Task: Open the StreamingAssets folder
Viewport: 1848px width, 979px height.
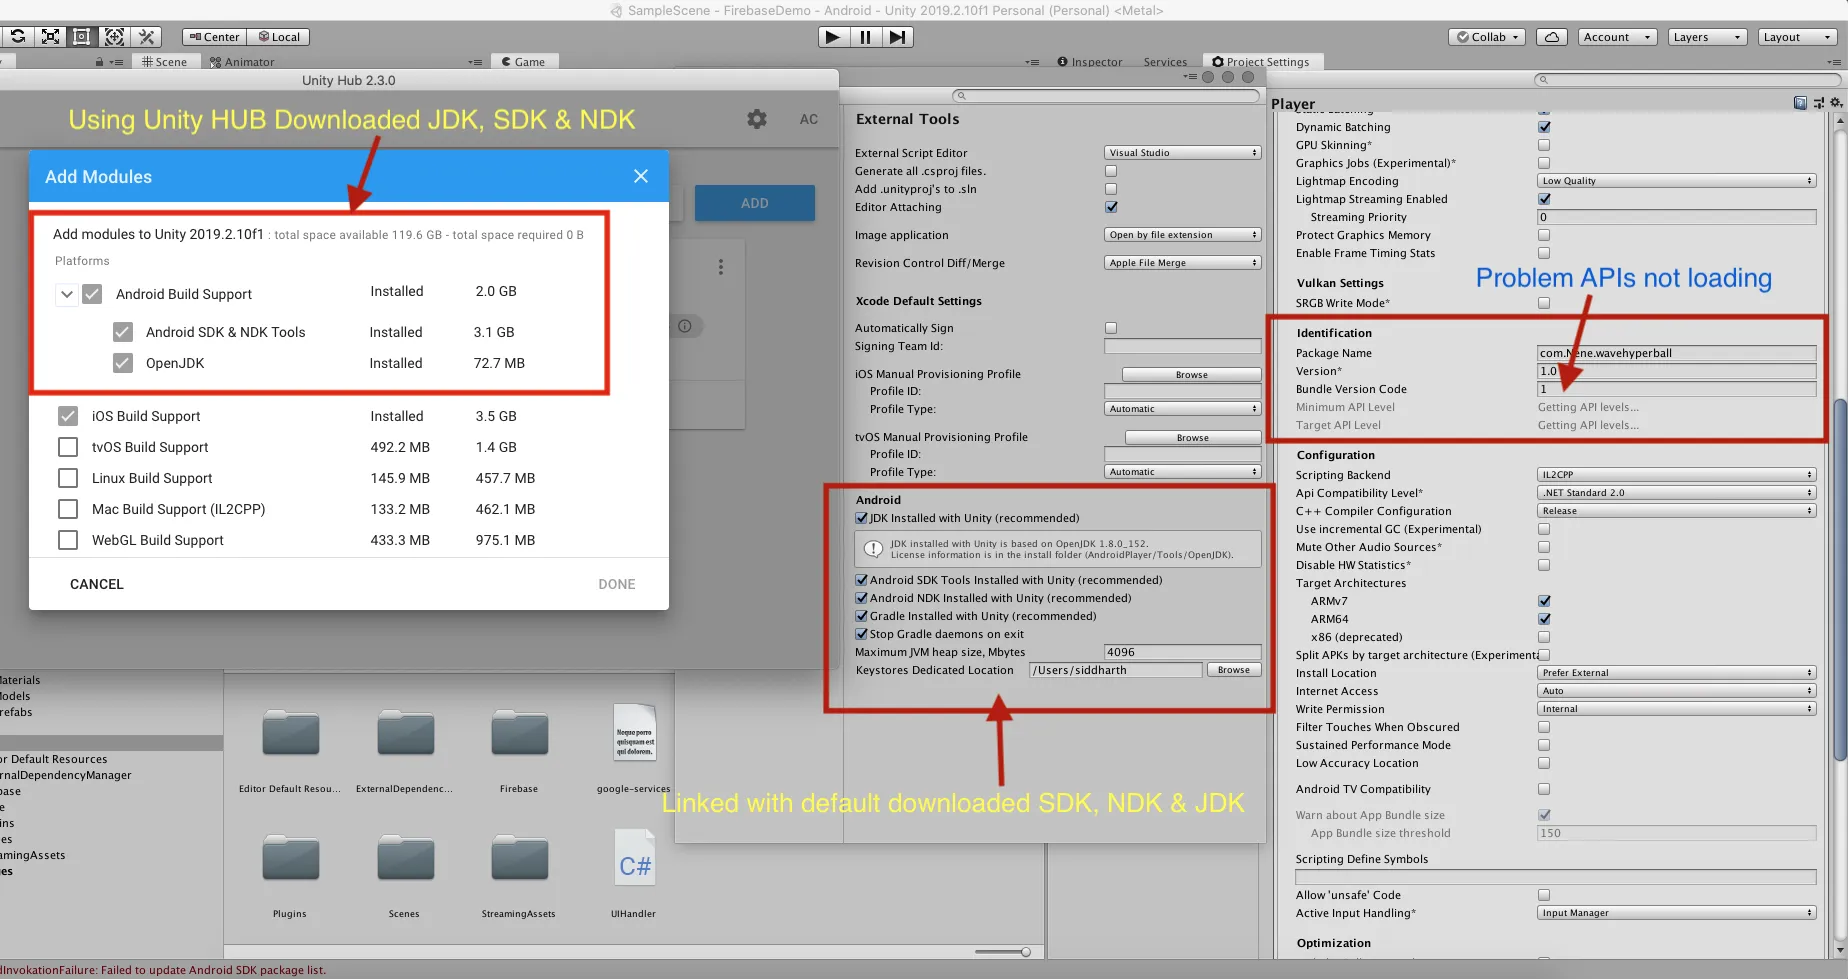Action: (x=519, y=859)
